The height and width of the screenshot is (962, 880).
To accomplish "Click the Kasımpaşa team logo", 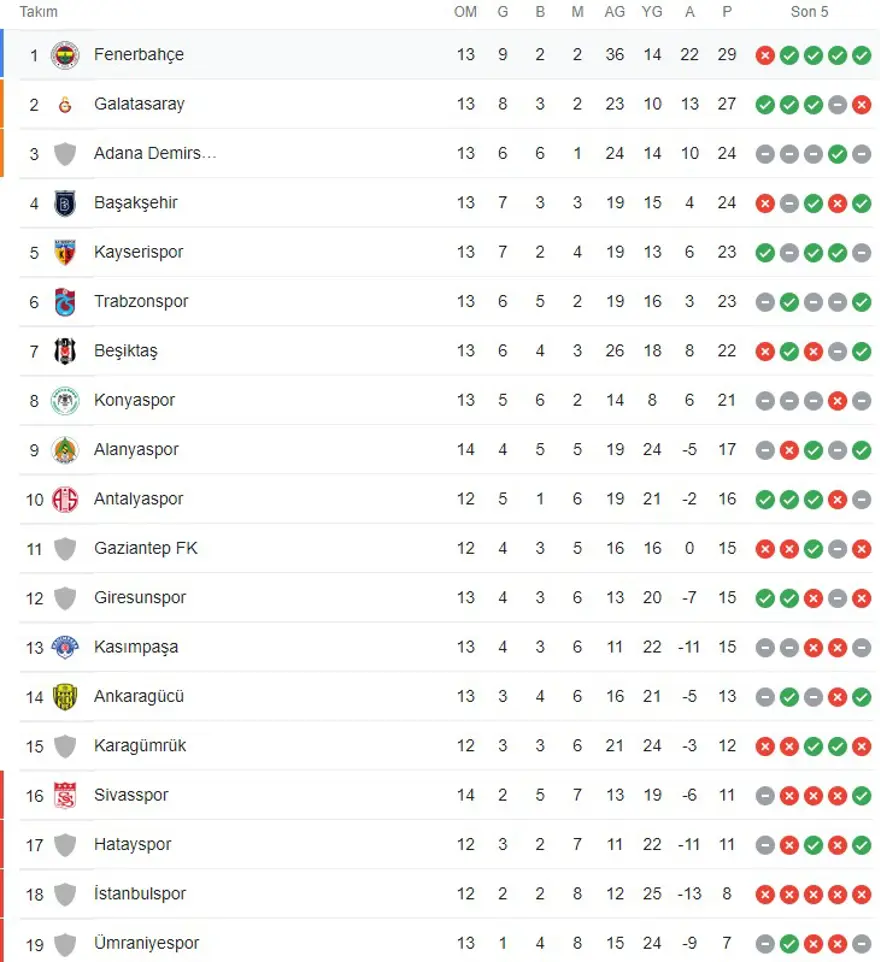I will click(65, 647).
